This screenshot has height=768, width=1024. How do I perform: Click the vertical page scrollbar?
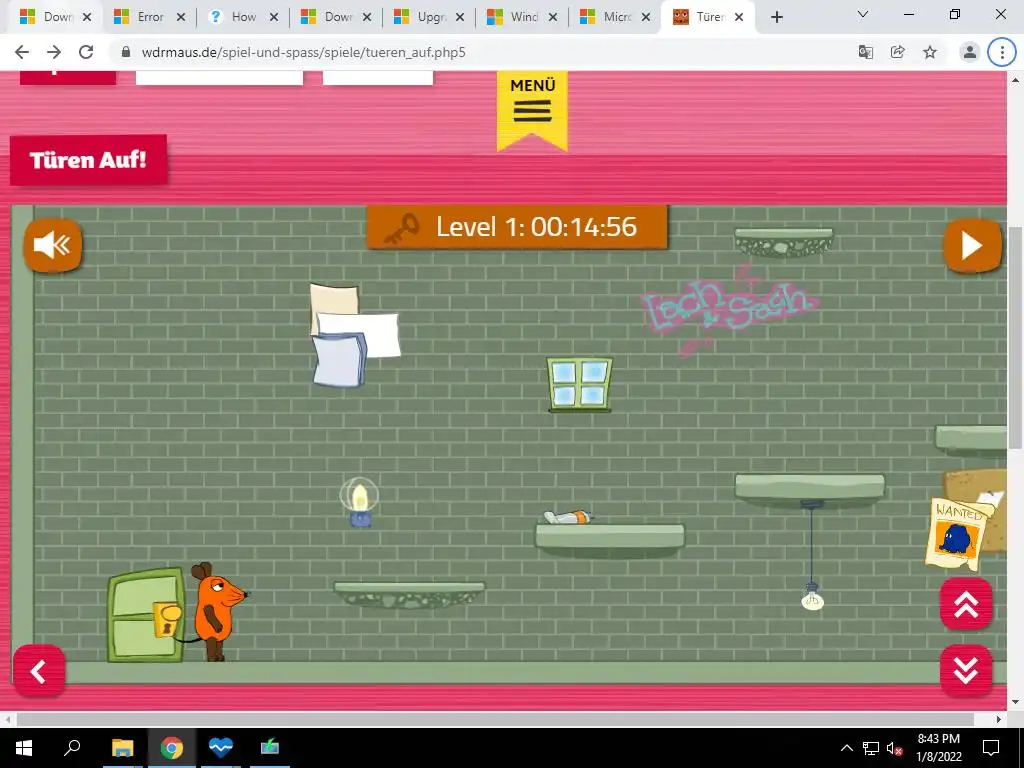1015,338
